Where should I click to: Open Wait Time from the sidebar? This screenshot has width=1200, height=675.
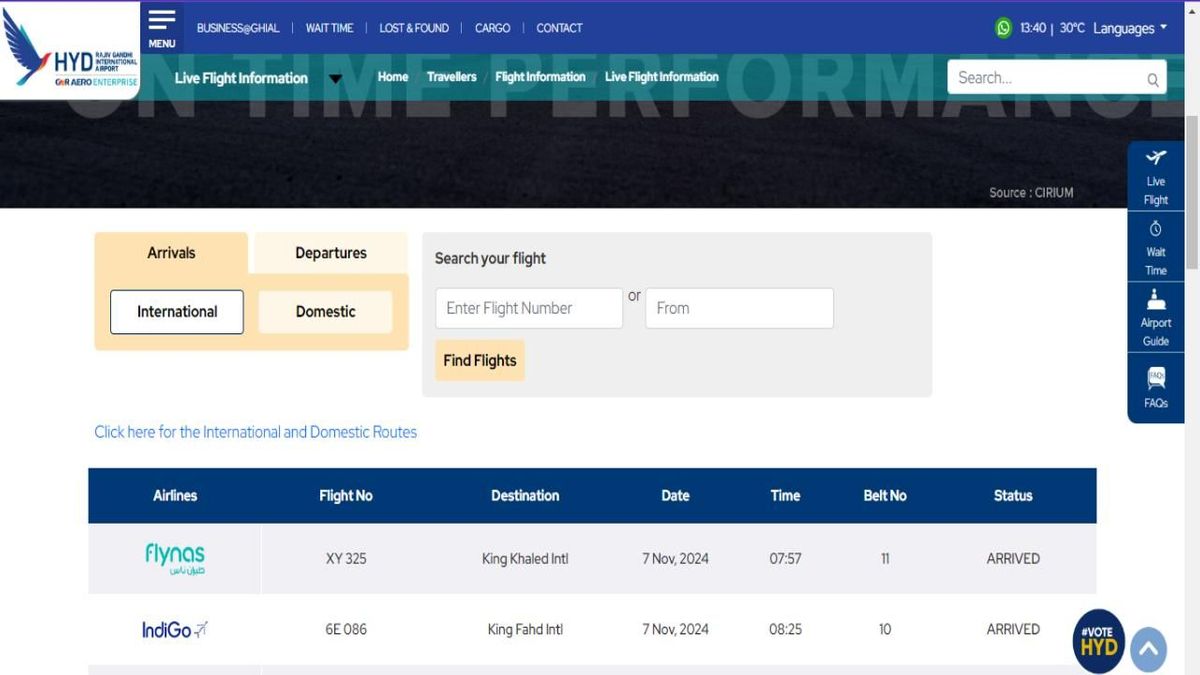click(x=1156, y=247)
